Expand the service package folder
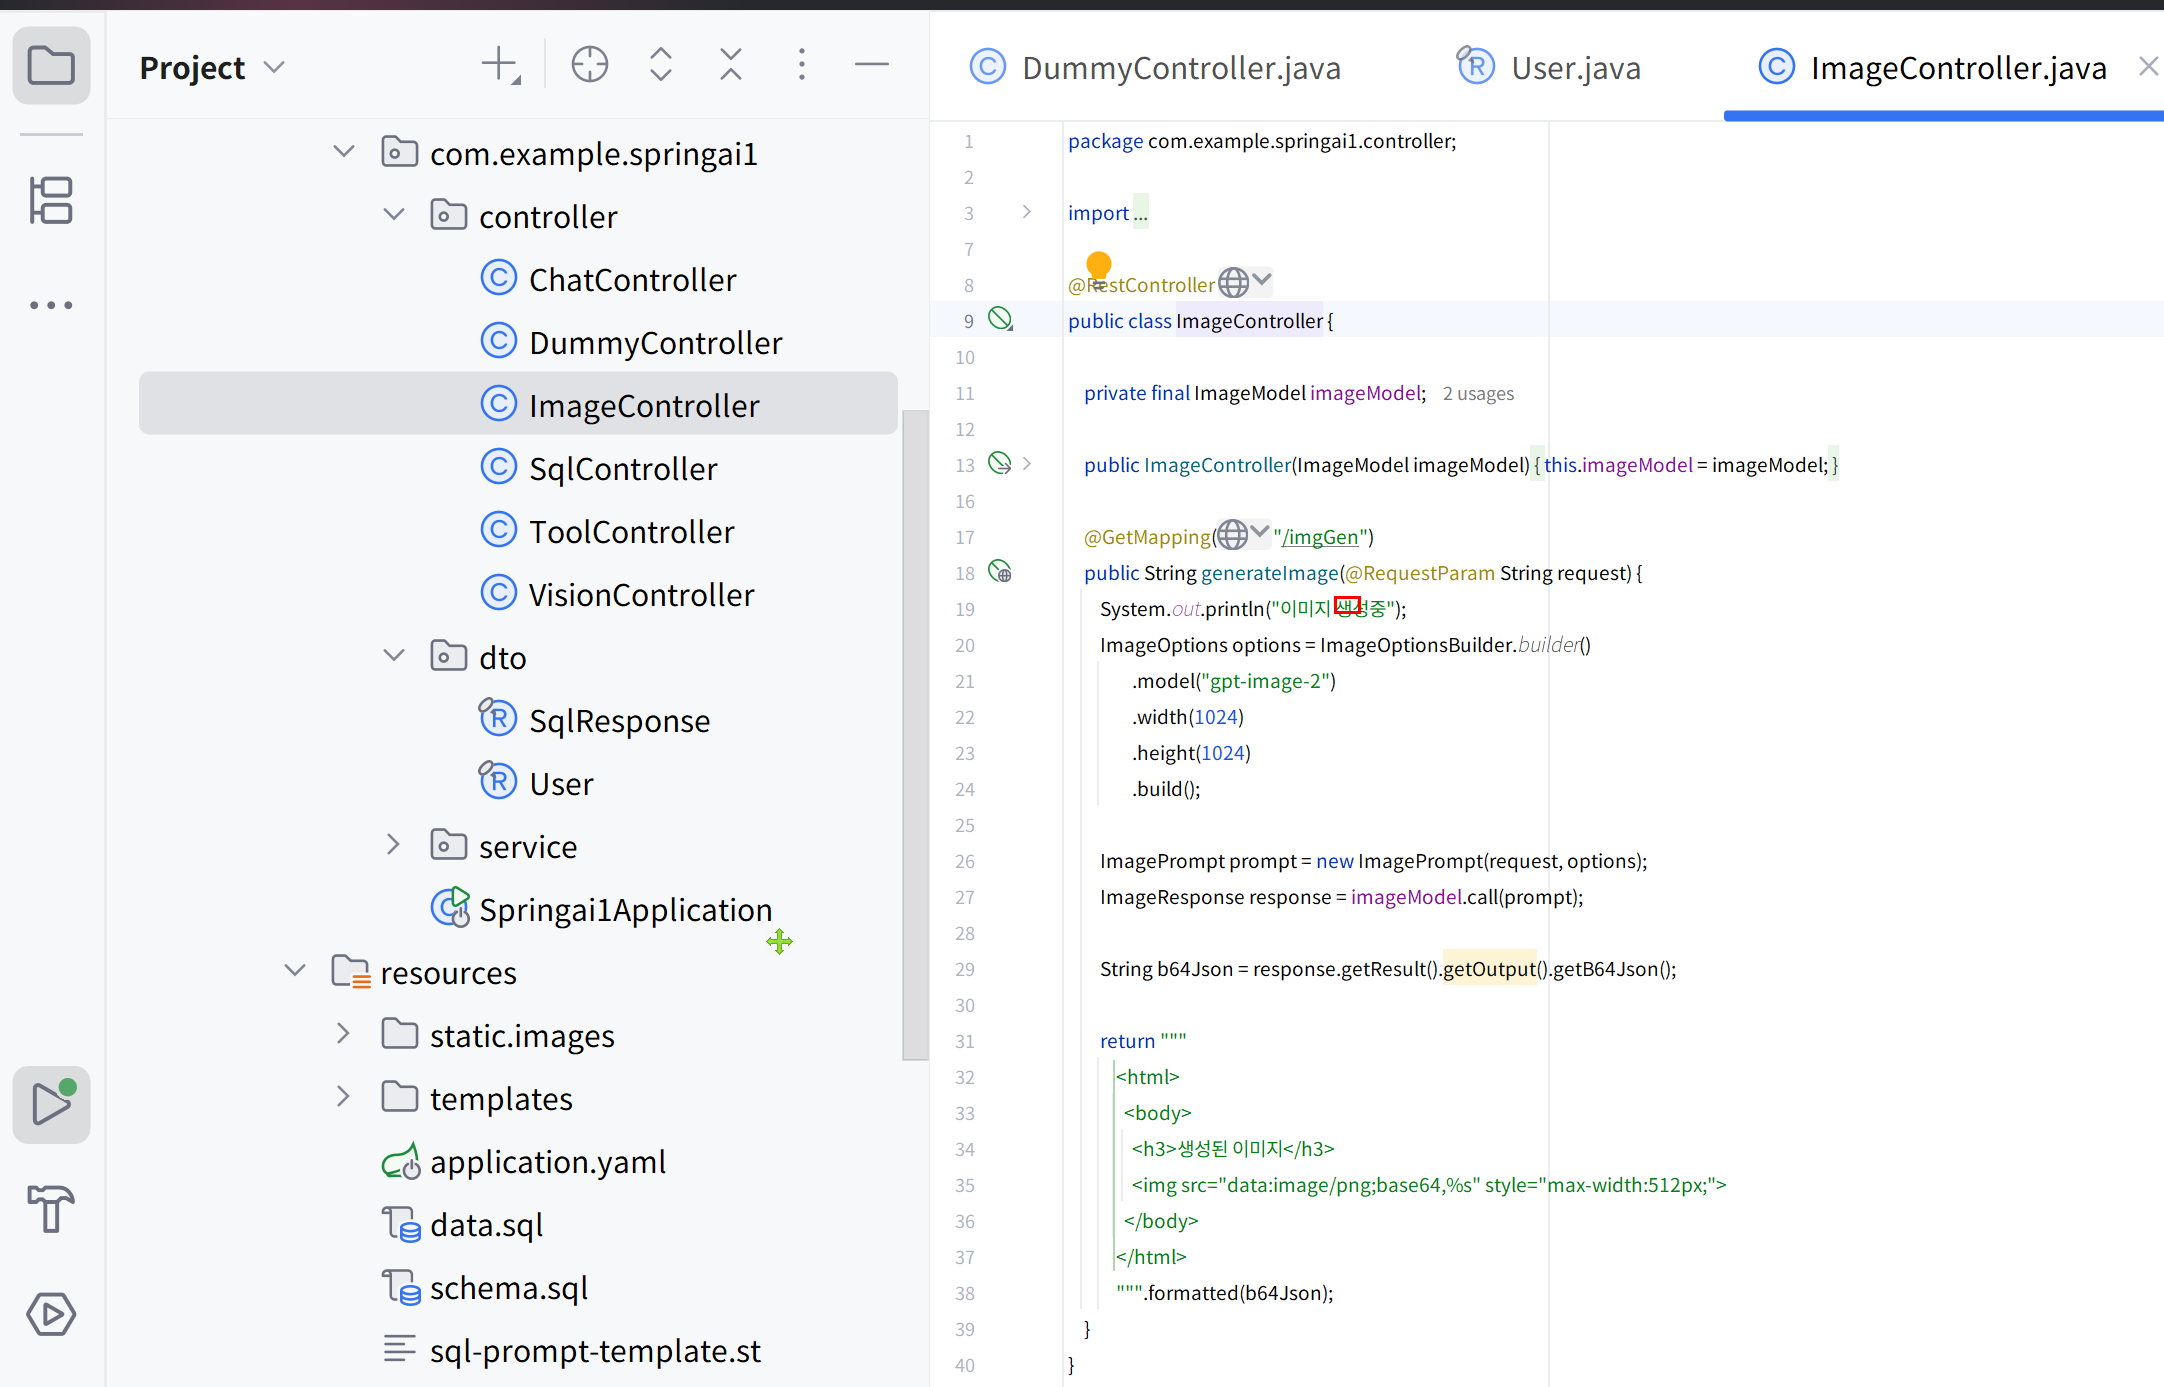 (x=394, y=845)
